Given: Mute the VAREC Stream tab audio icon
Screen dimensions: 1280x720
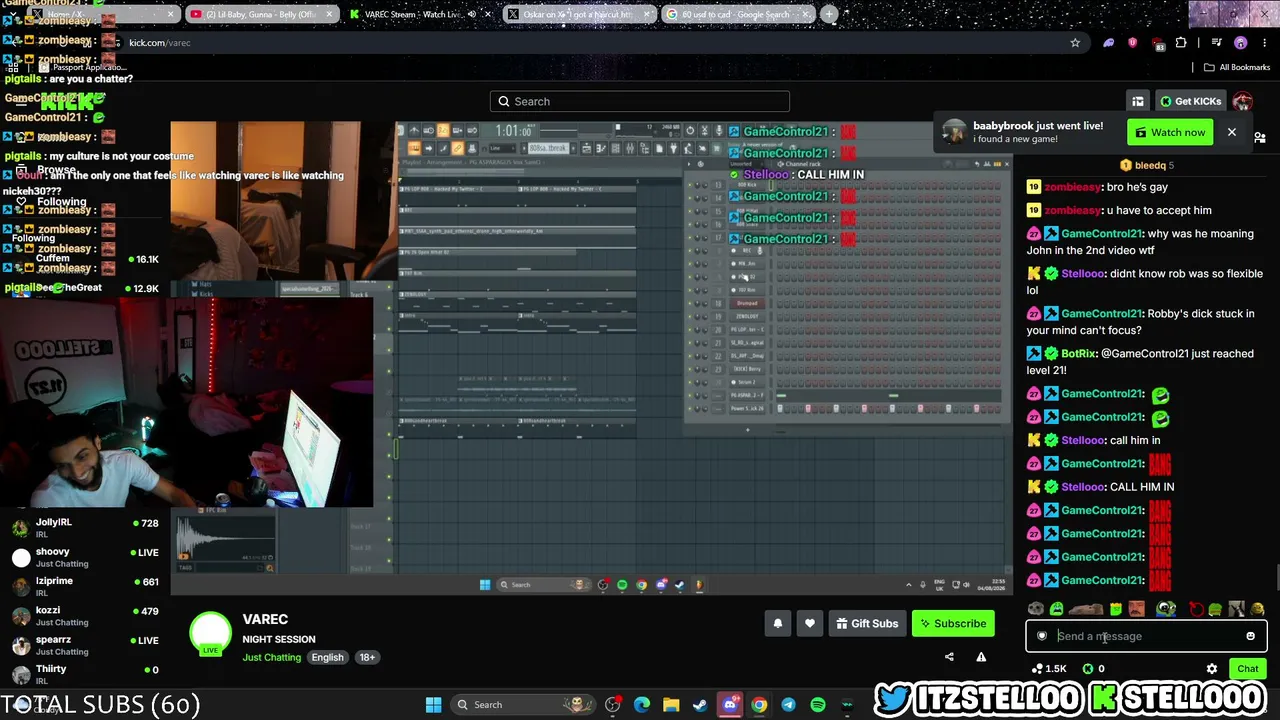Looking at the screenshot, I should (x=472, y=15).
